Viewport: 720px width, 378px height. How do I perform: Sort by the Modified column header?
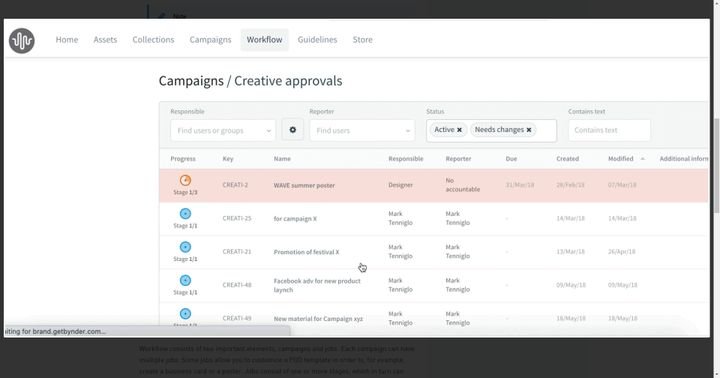click(x=620, y=159)
